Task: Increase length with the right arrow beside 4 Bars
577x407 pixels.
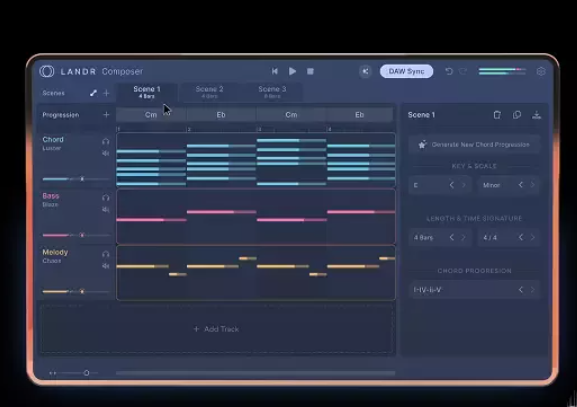Action: (x=464, y=237)
